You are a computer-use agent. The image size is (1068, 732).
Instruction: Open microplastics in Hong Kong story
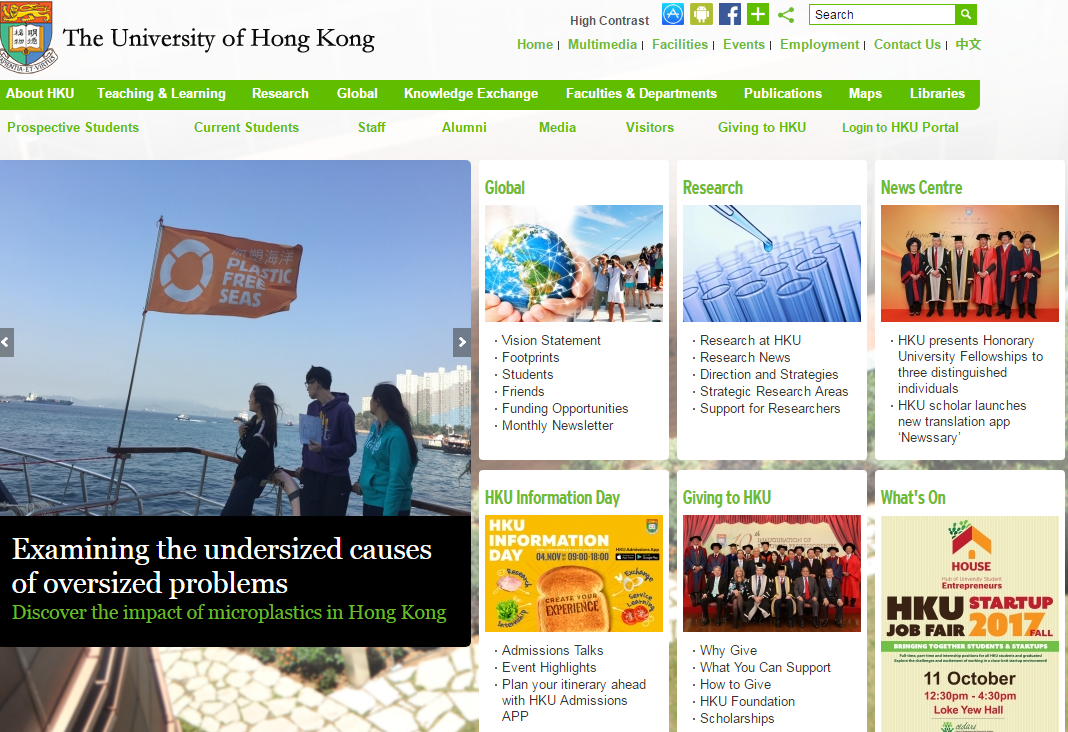[229, 612]
